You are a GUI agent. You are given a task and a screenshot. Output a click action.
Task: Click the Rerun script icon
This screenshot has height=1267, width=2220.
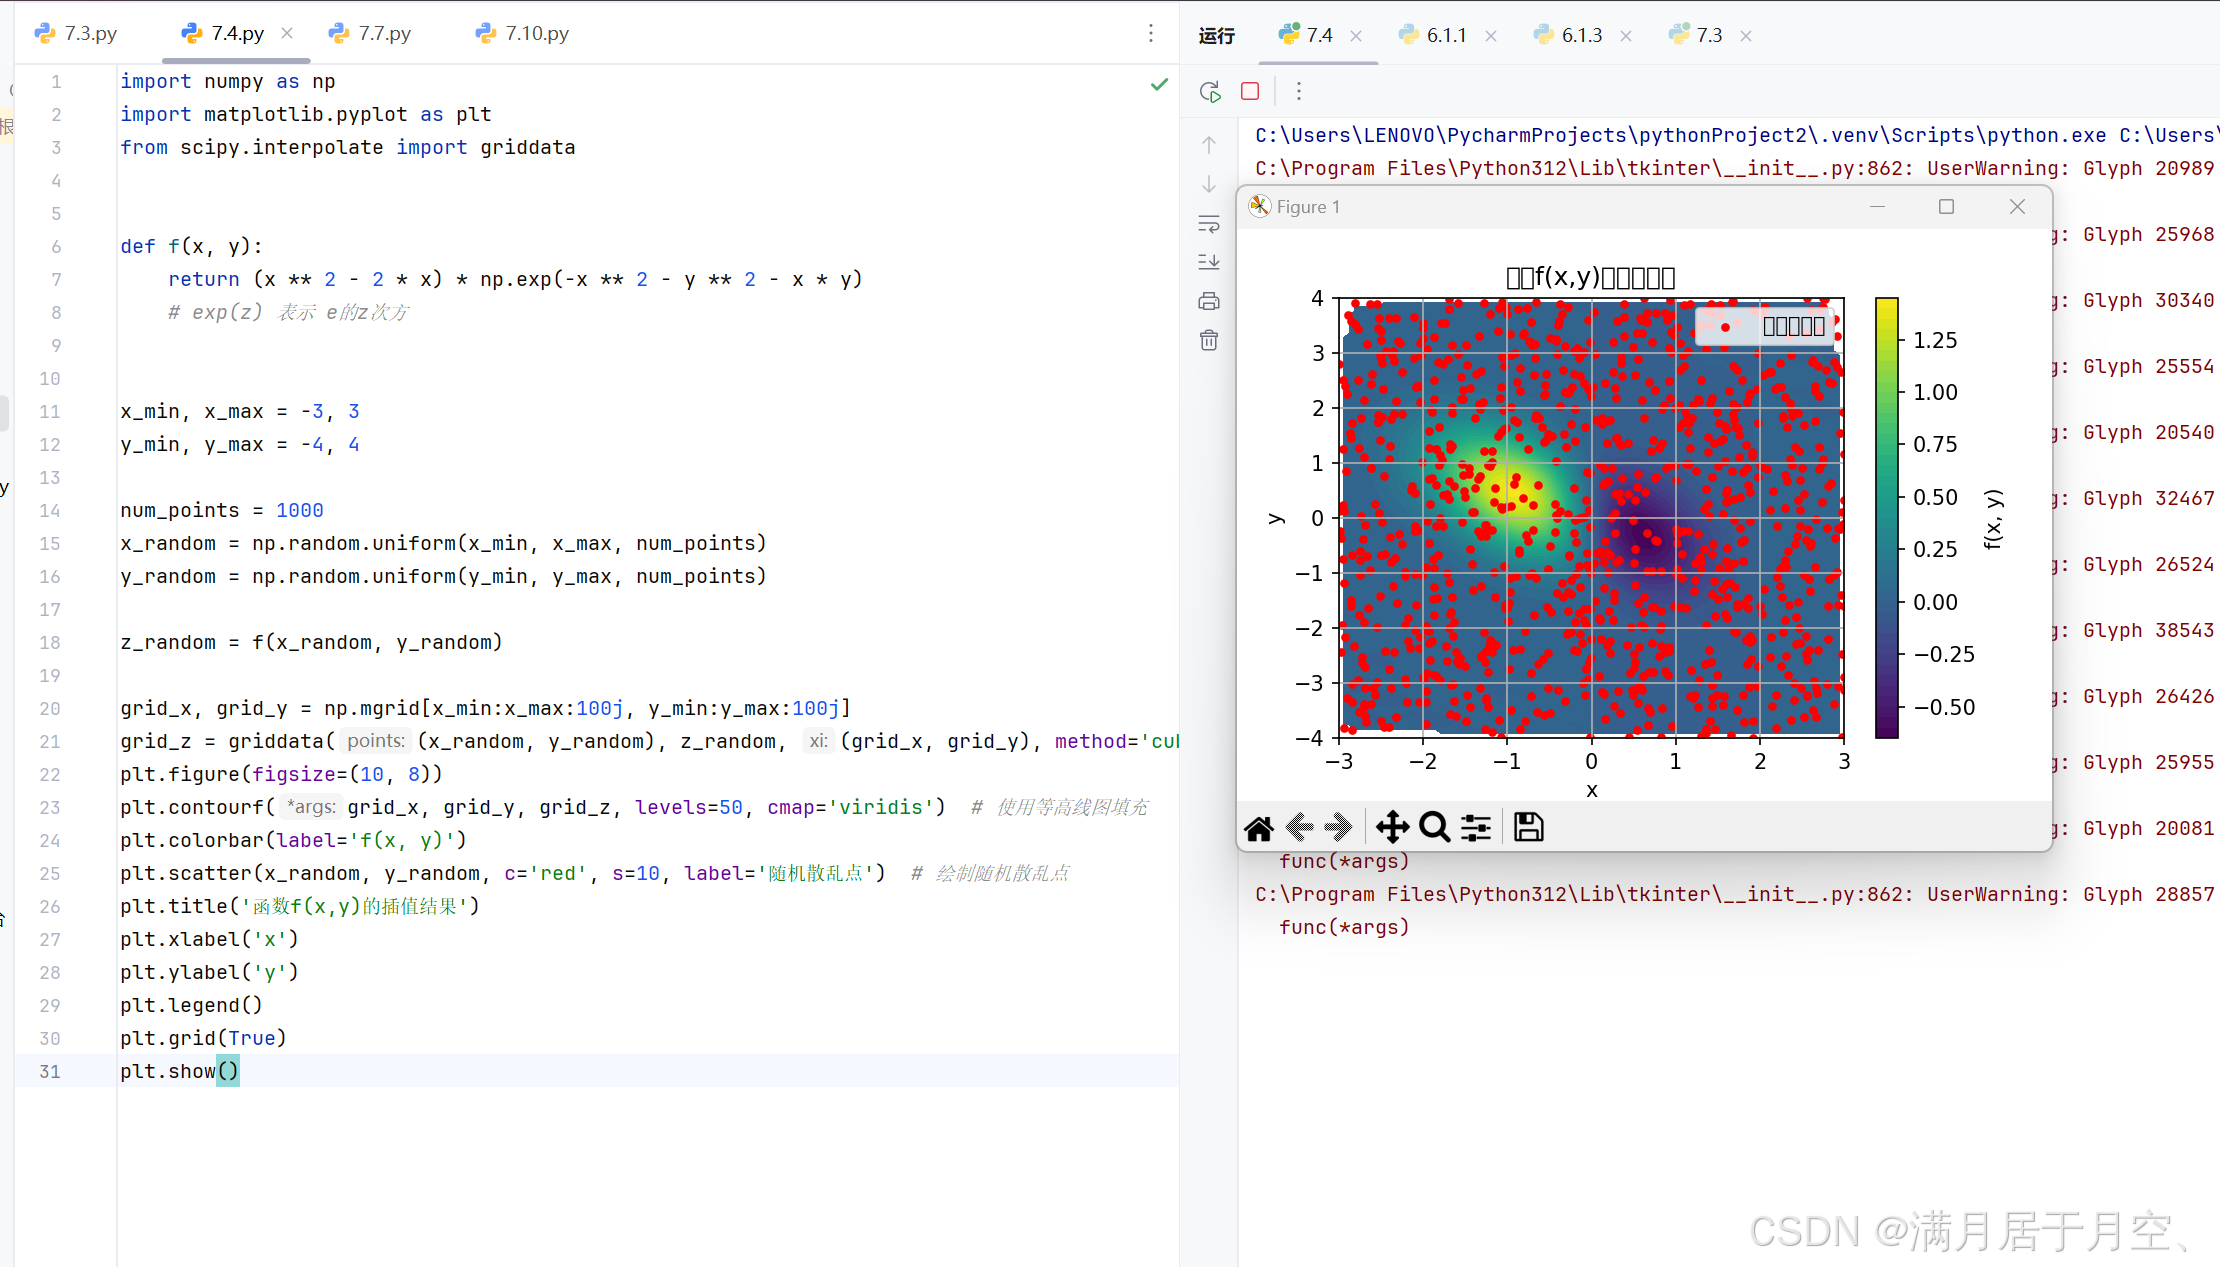[x=1210, y=92]
